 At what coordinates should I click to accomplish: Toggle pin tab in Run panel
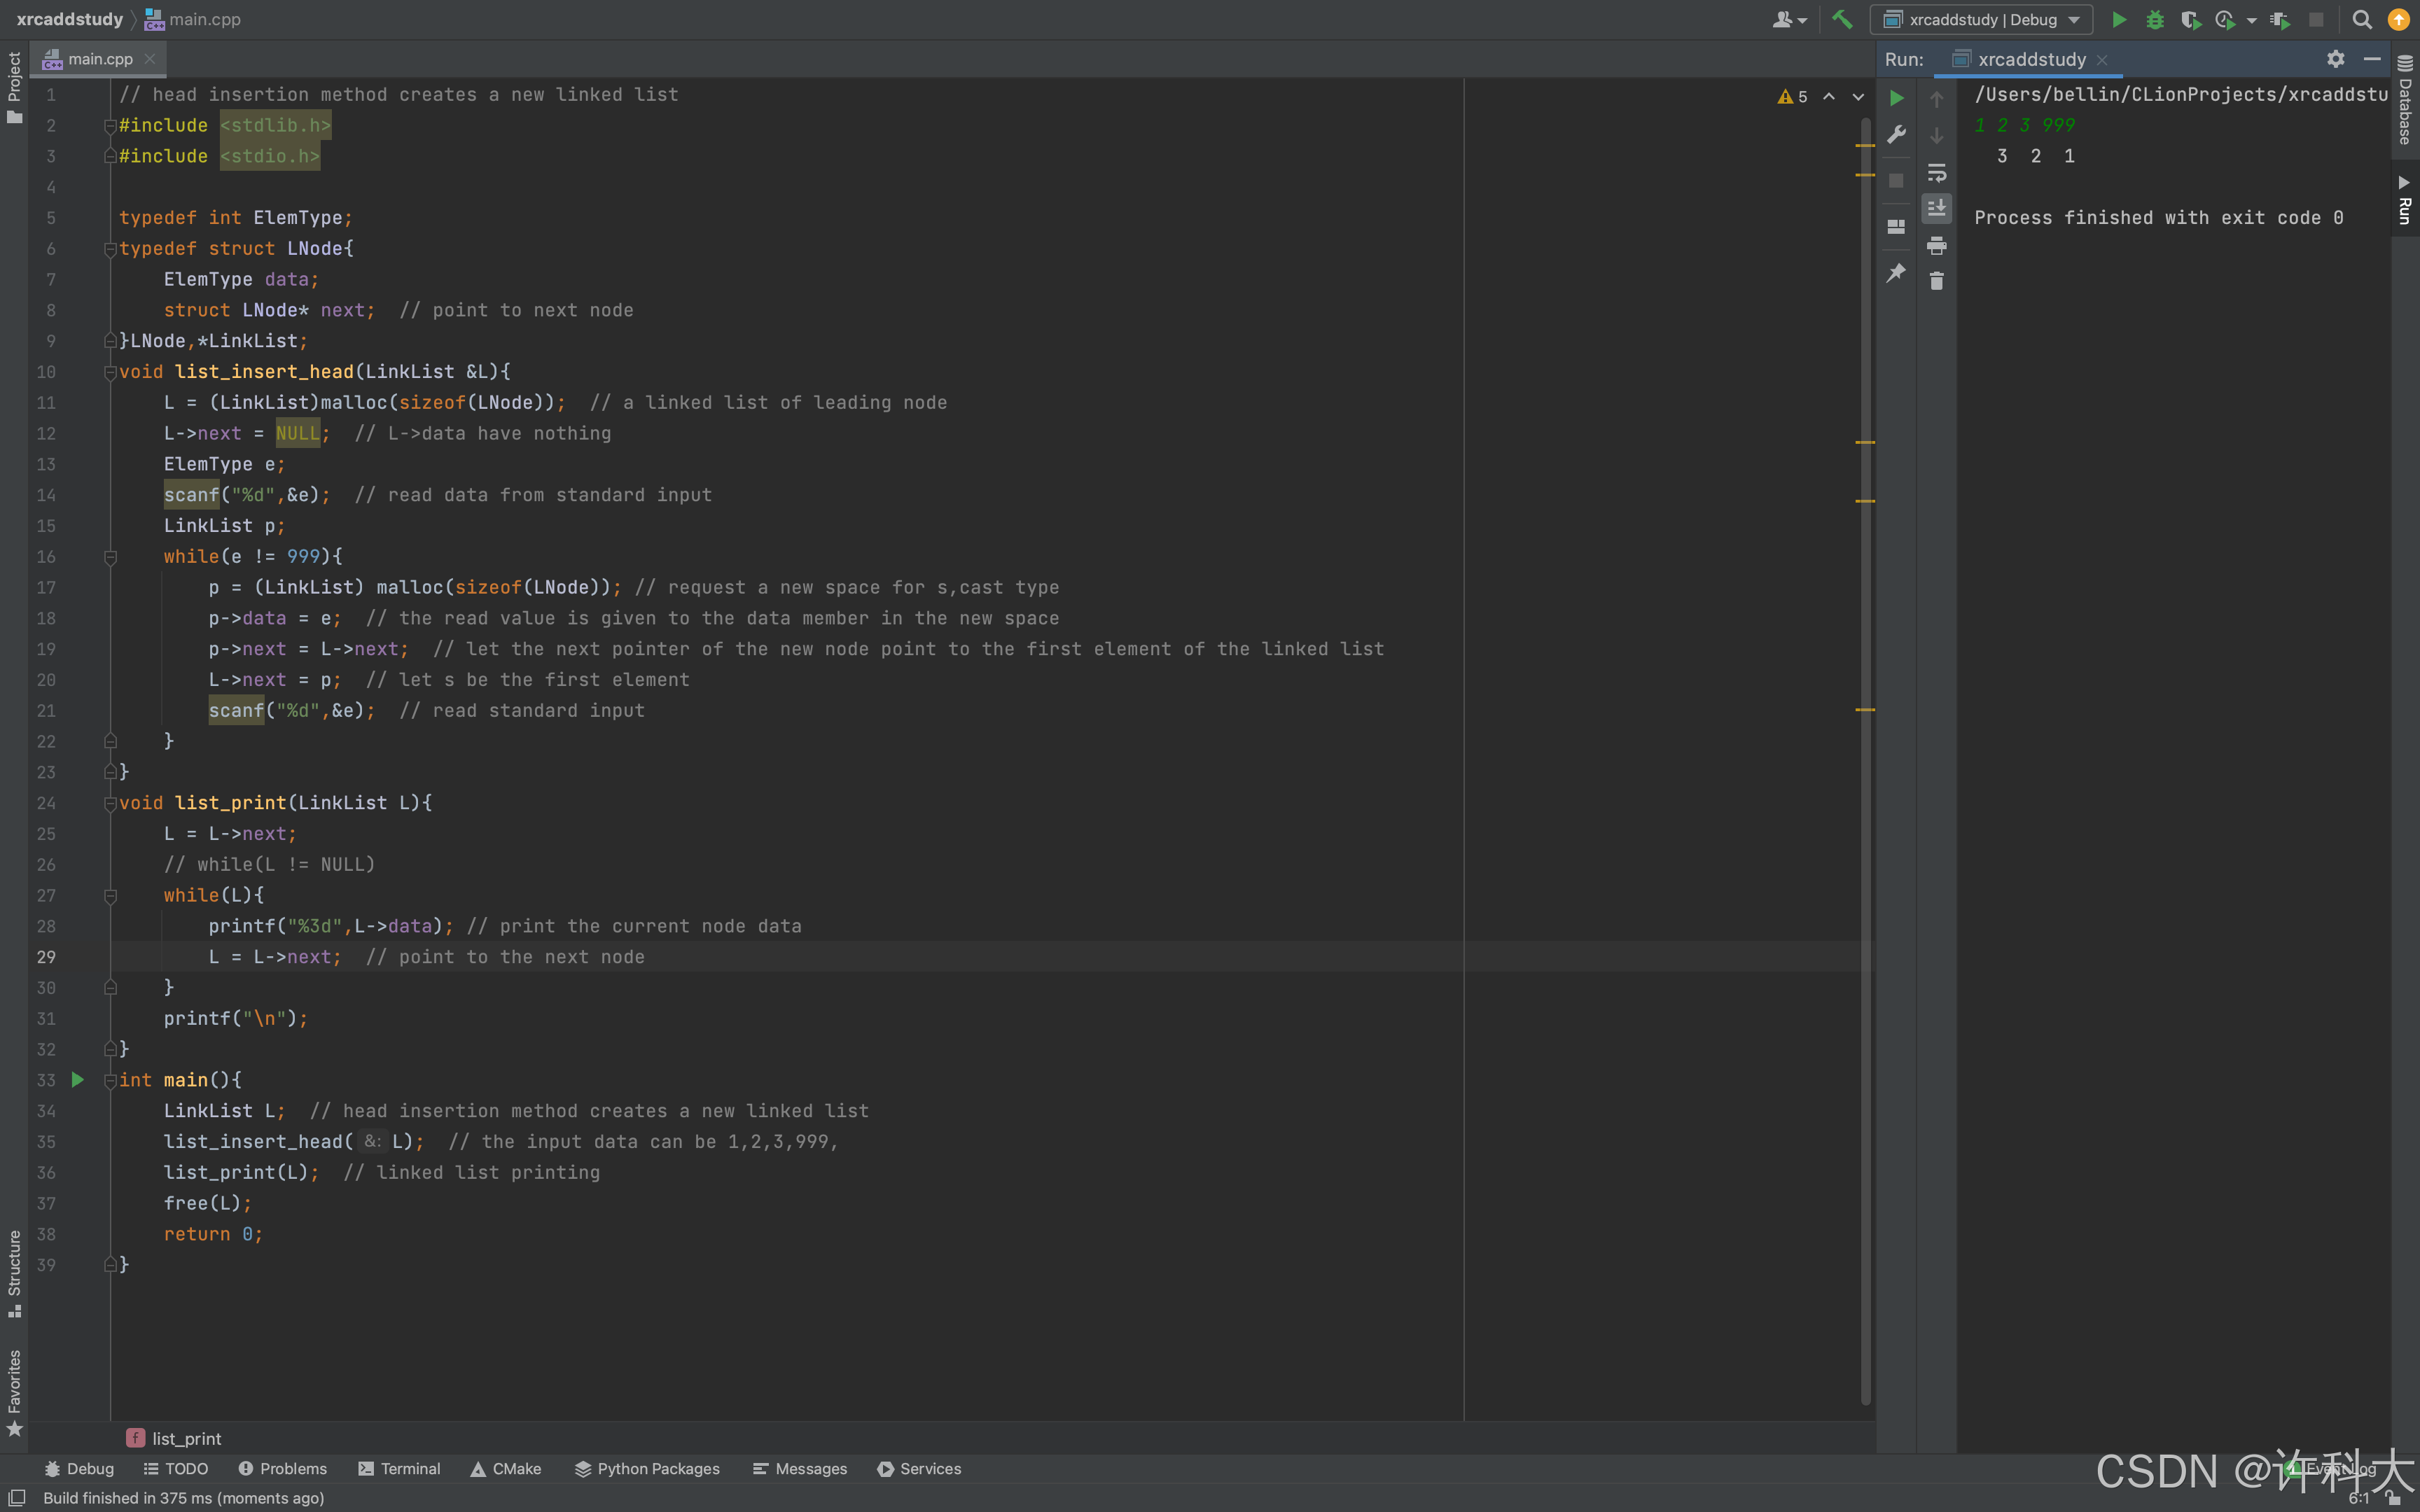1896,272
